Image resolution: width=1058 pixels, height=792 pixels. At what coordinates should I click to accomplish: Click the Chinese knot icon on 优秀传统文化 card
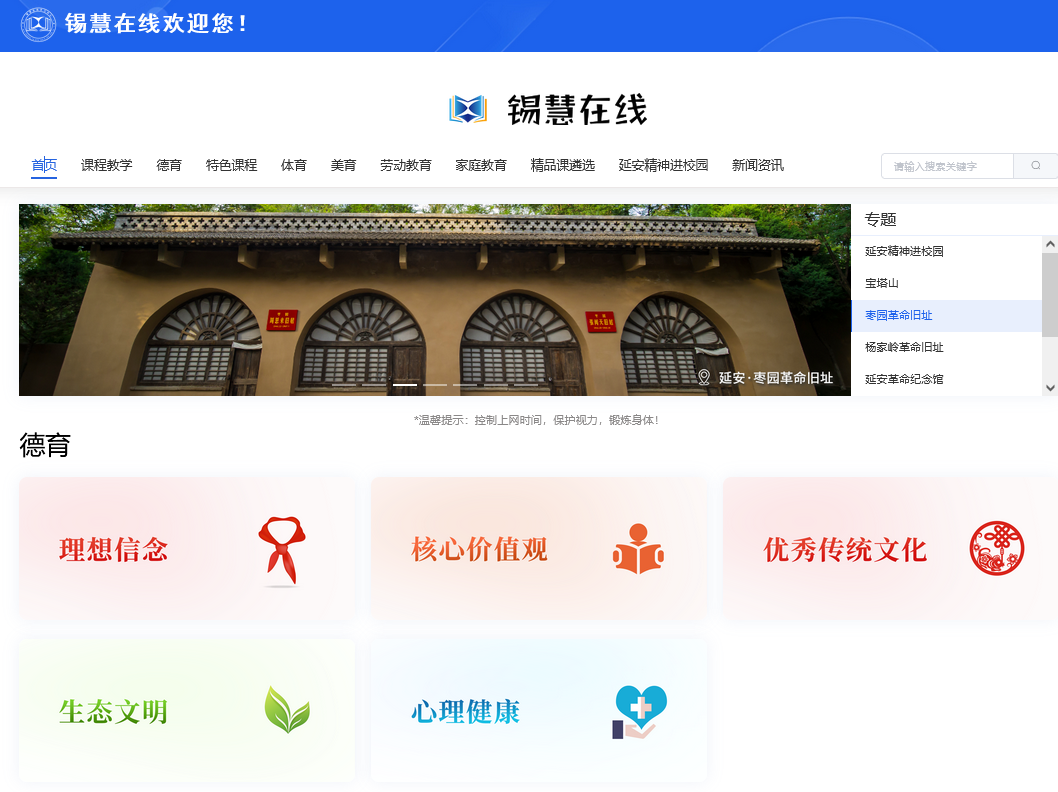[x=996, y=549]
